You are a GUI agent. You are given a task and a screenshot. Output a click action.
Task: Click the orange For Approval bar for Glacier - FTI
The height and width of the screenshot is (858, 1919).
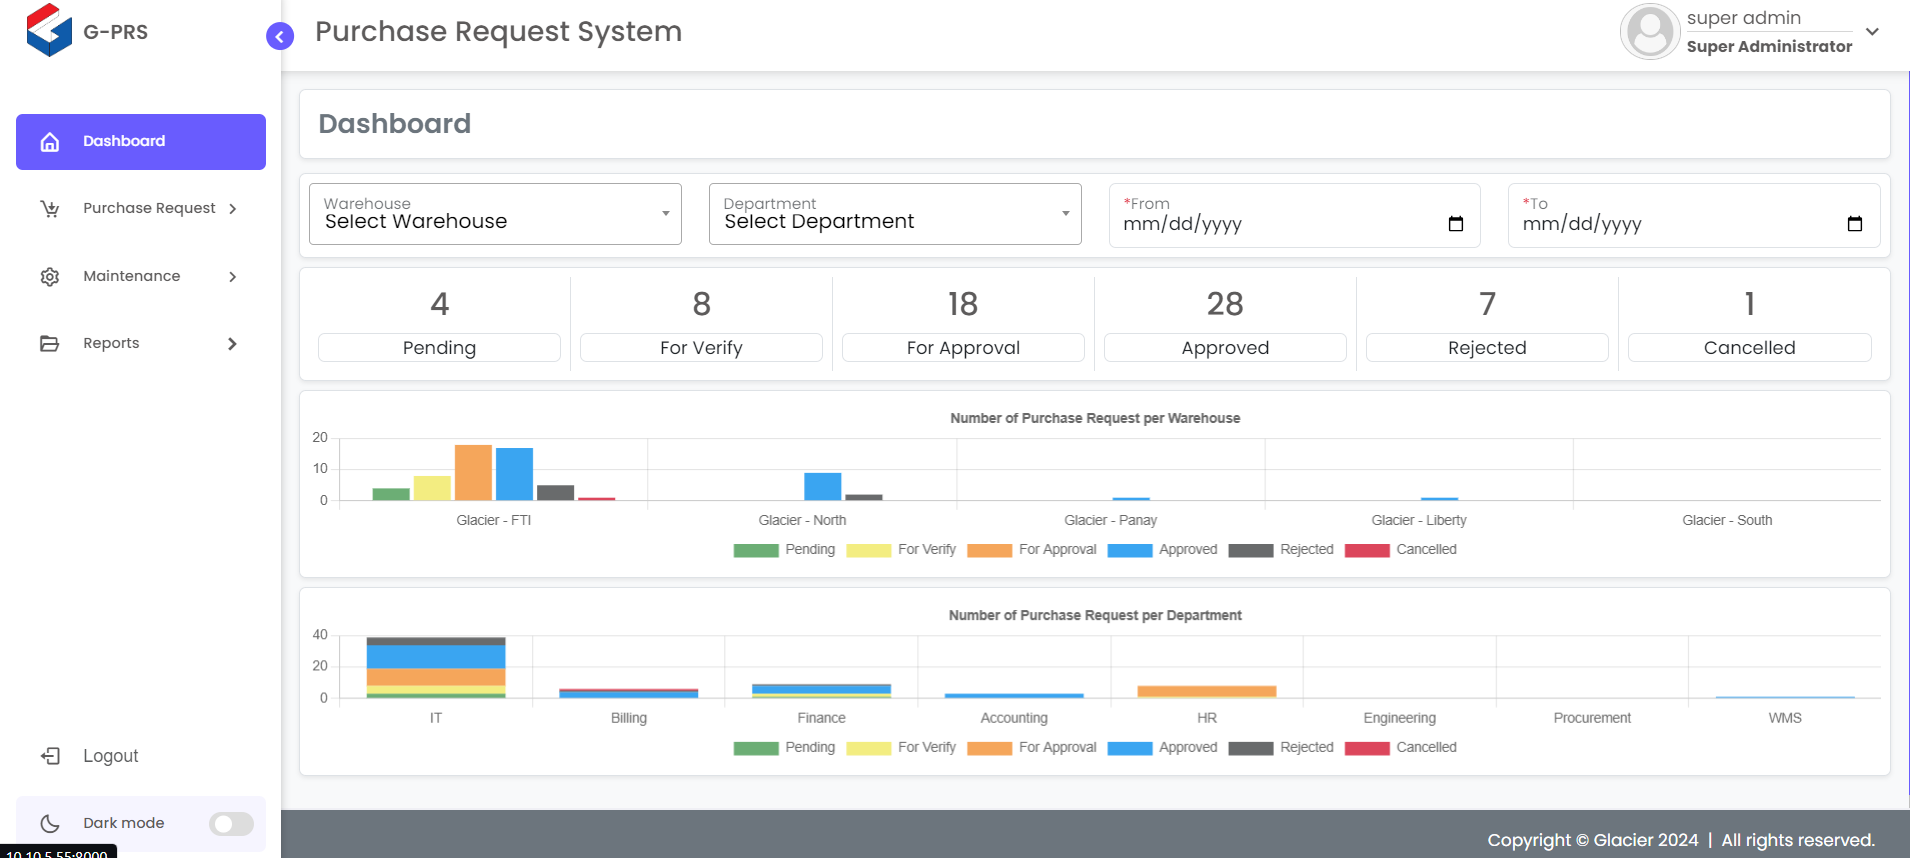point(473,472)
